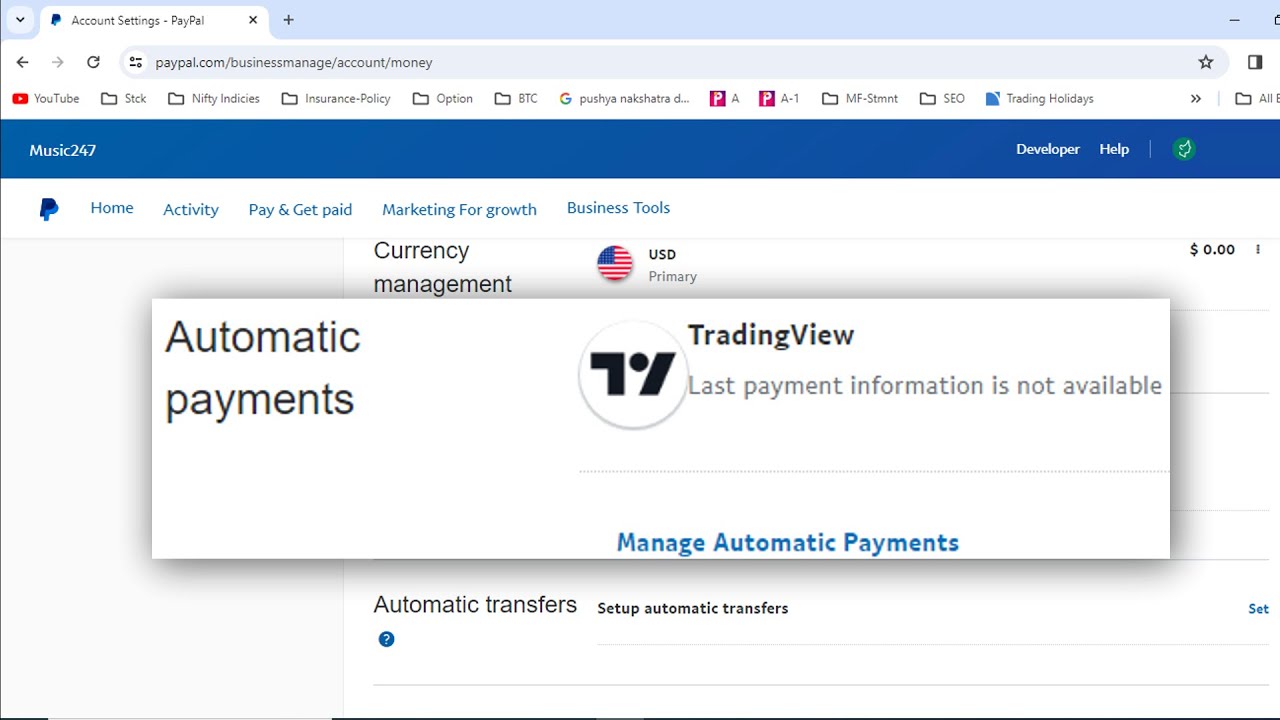The image size is (1280, 720).
Task: Show more bookmarks with the chevron
Action: coord(1196,98)
